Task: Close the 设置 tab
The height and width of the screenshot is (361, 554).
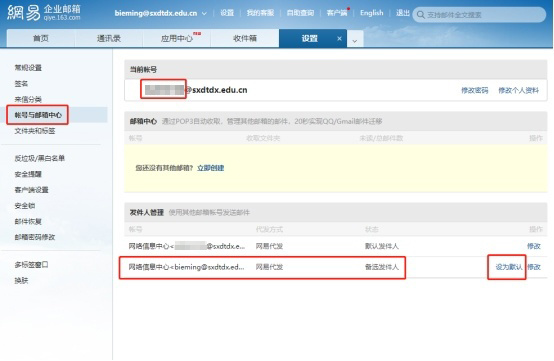Action: pos(339,39)
